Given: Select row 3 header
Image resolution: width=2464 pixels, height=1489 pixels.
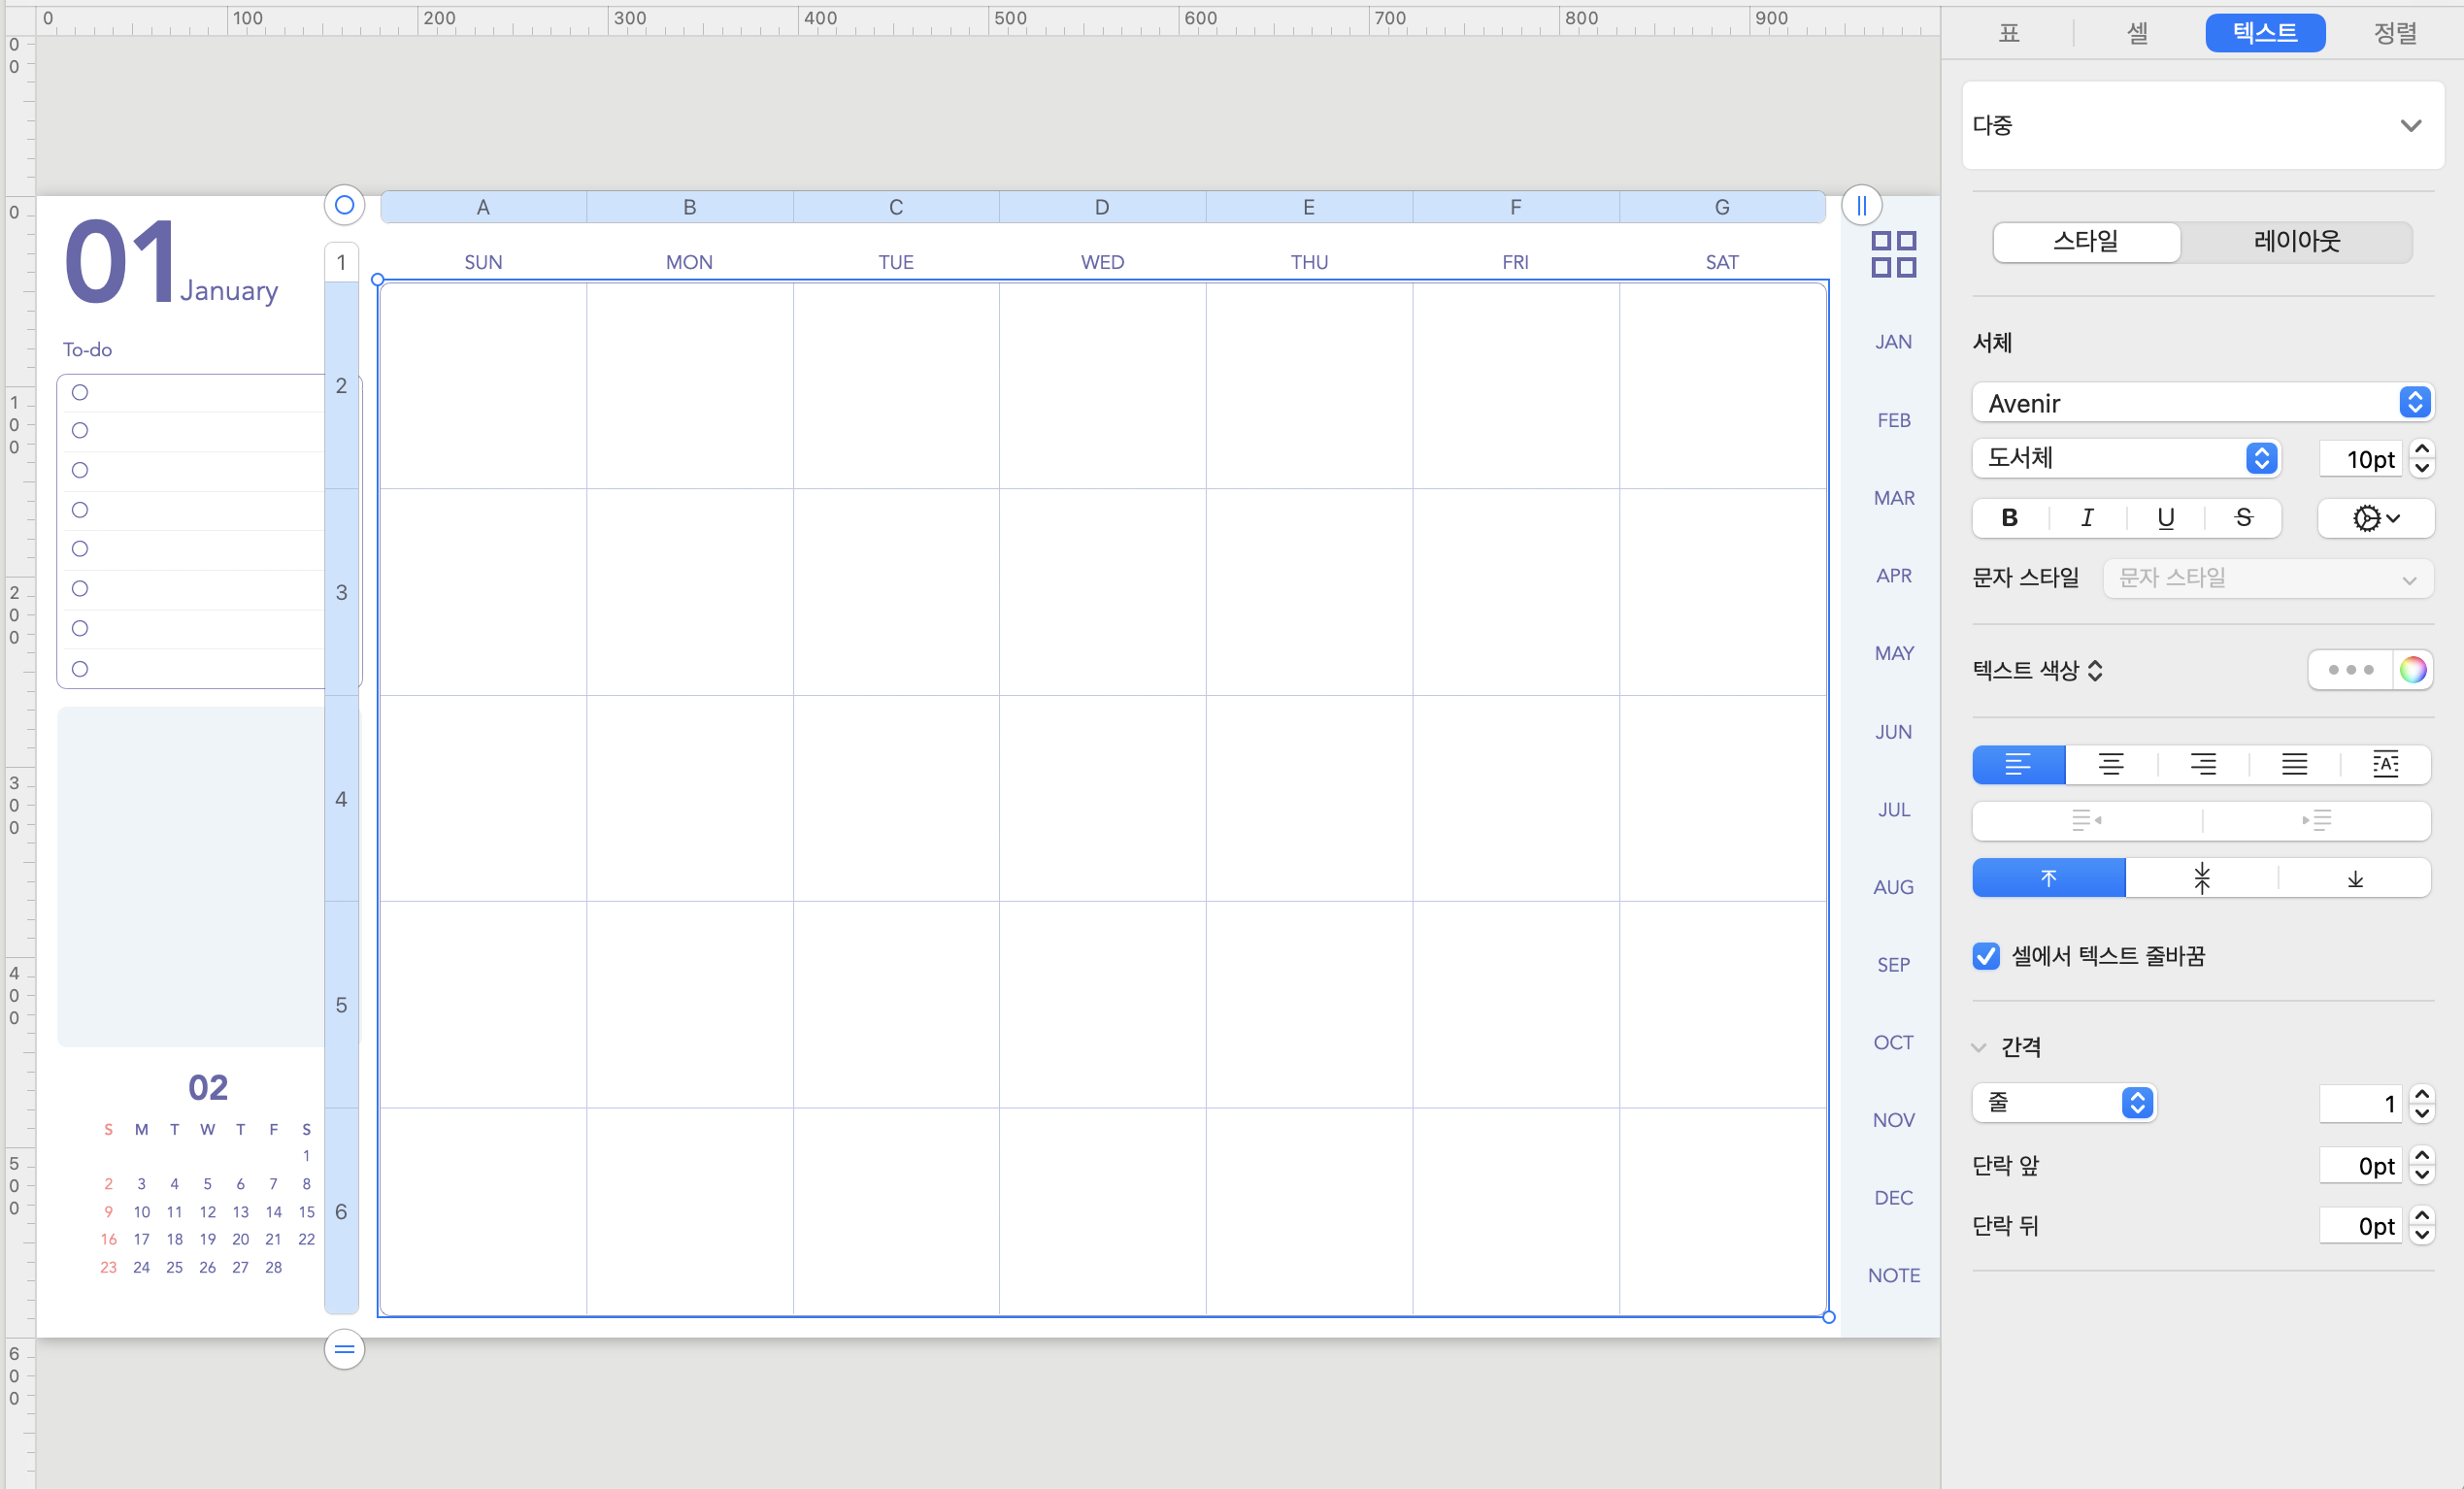Looking at the screenshot, I should point(341,592).
